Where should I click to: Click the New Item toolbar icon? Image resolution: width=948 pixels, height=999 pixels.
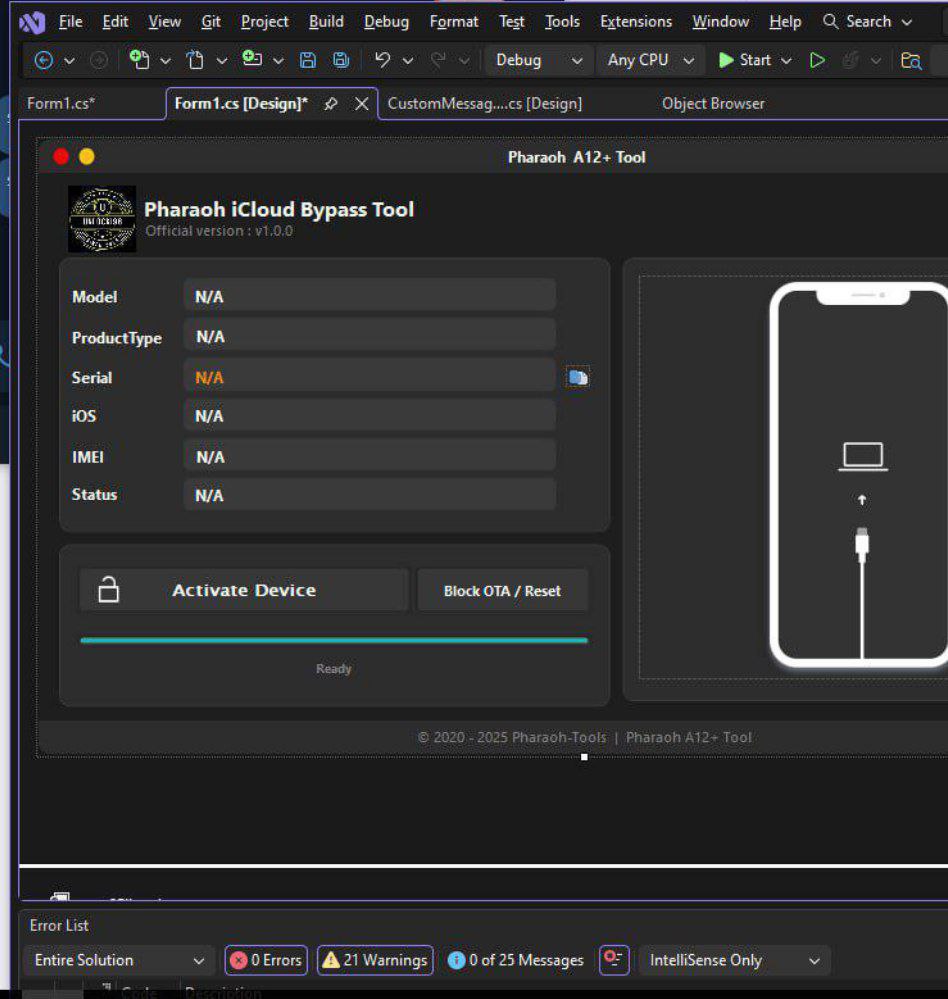[x=139, y=60]
